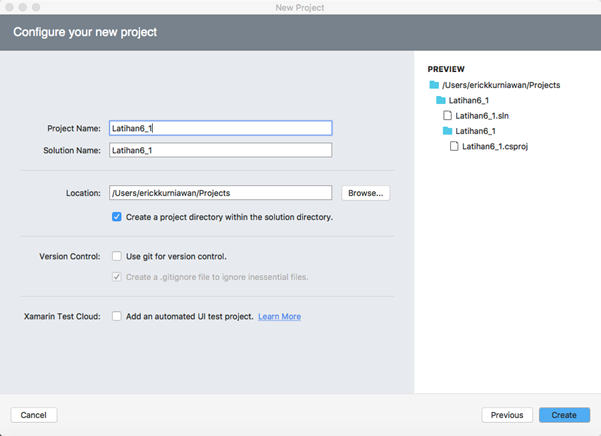Go back with the Previous button
This screenshot has width=601, height=436.
pyautogui.click(x=507, y=415)
